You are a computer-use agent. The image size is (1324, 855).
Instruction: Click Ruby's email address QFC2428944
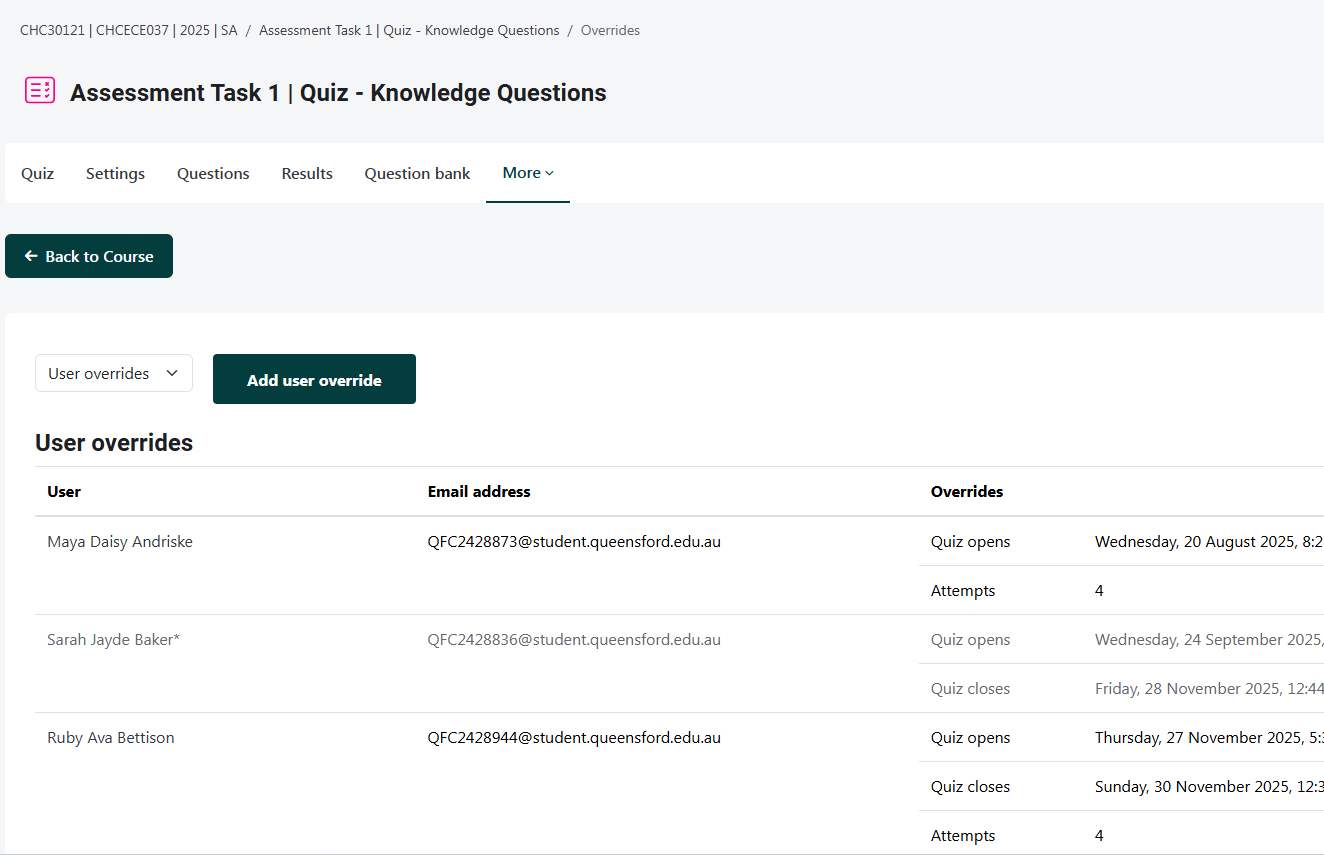click(574, 738)
